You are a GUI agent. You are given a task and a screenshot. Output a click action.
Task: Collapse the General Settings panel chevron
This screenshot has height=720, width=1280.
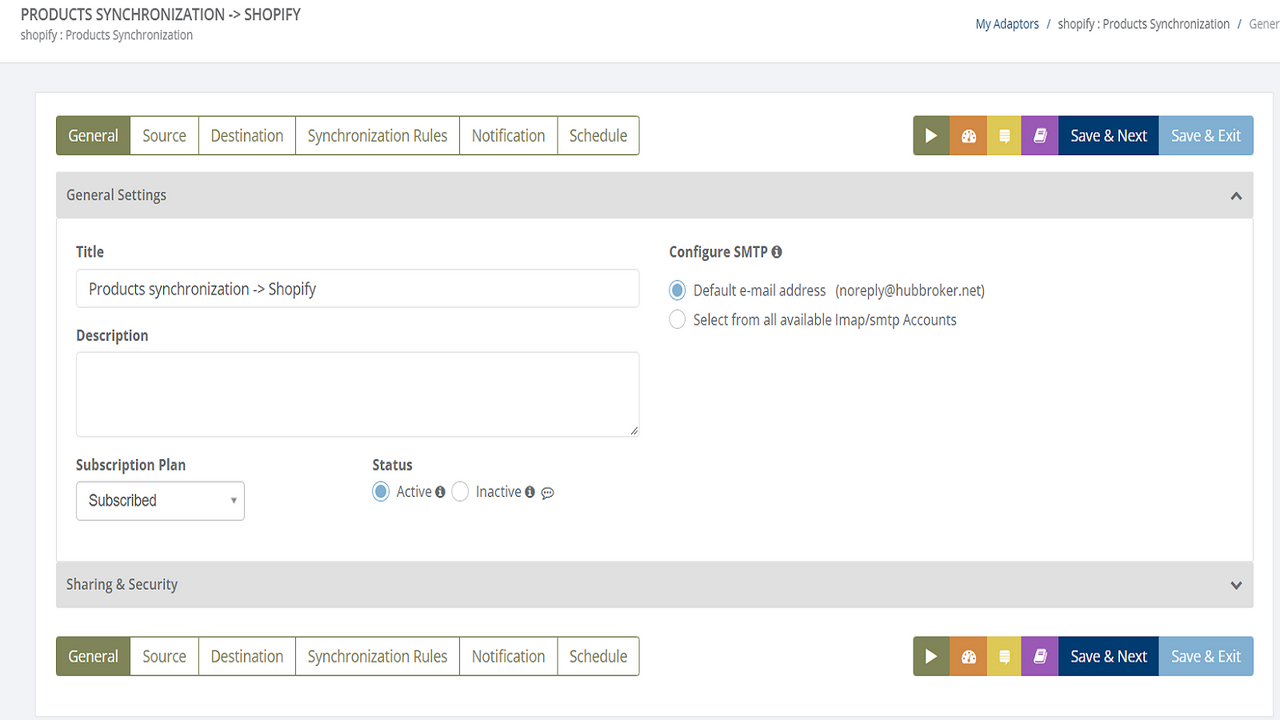coord(1236,196)
